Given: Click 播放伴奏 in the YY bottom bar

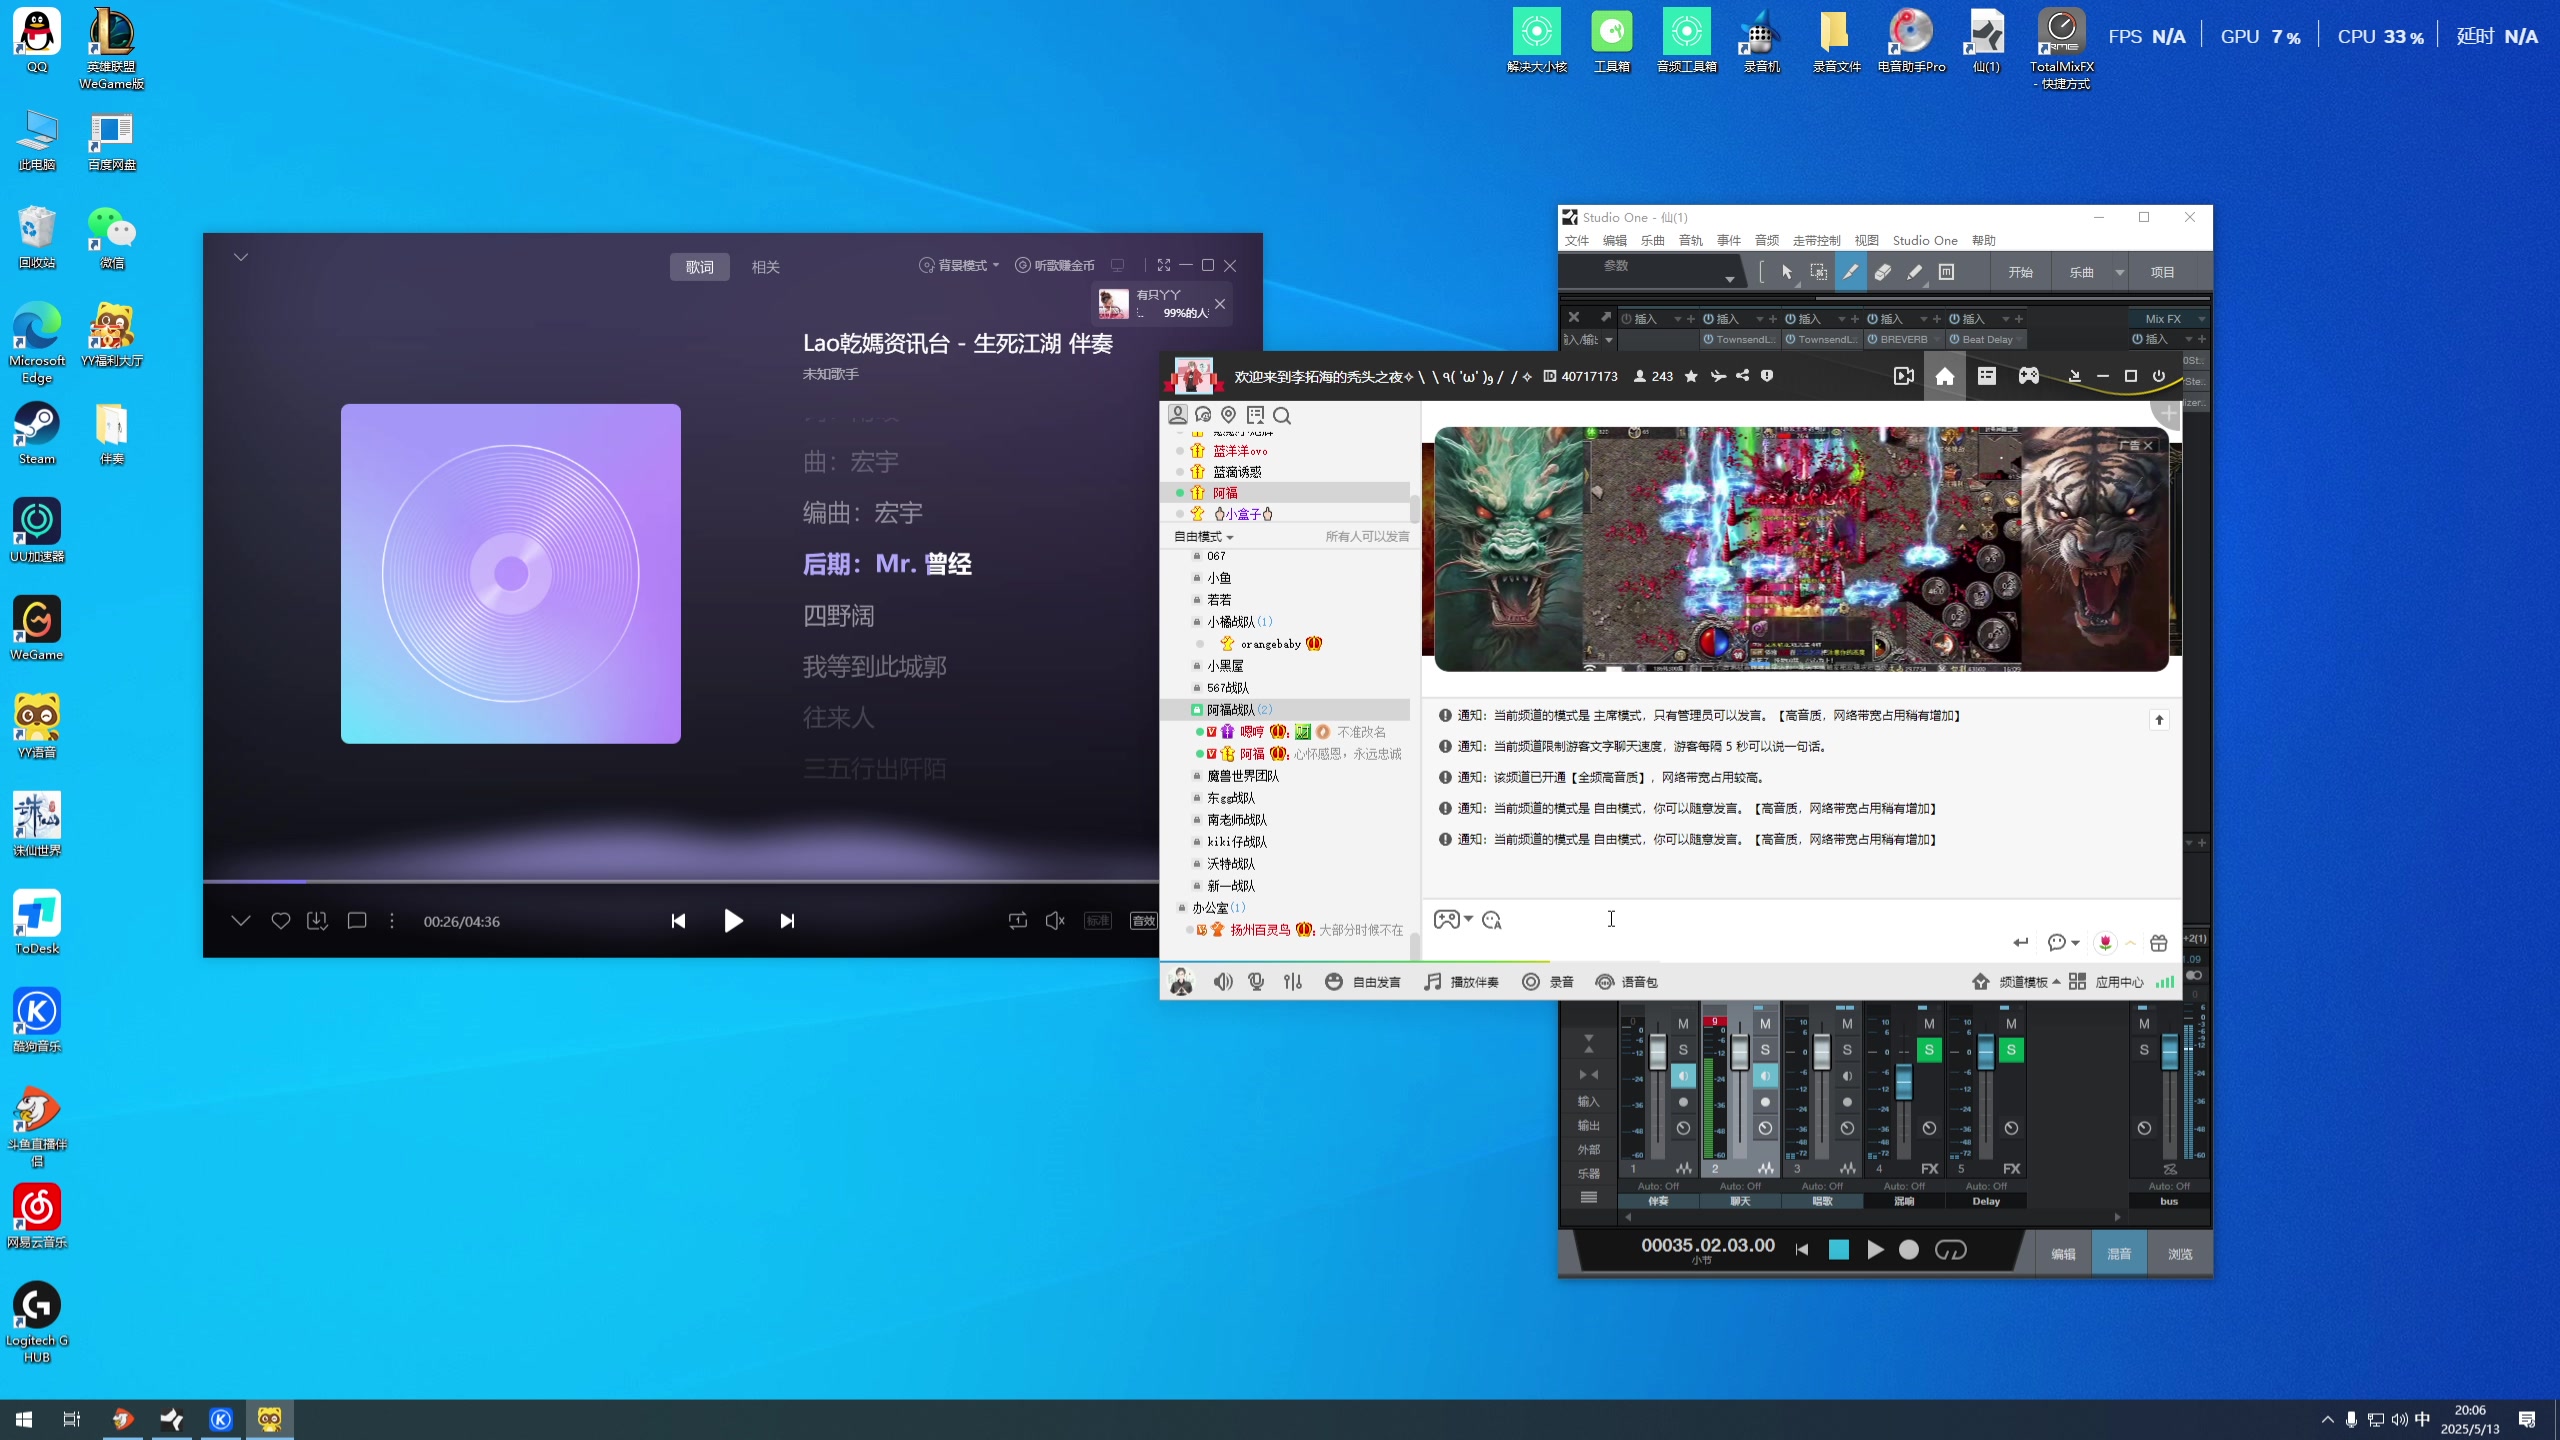Looking at the screenshot, I should (x=1462, y=982).
